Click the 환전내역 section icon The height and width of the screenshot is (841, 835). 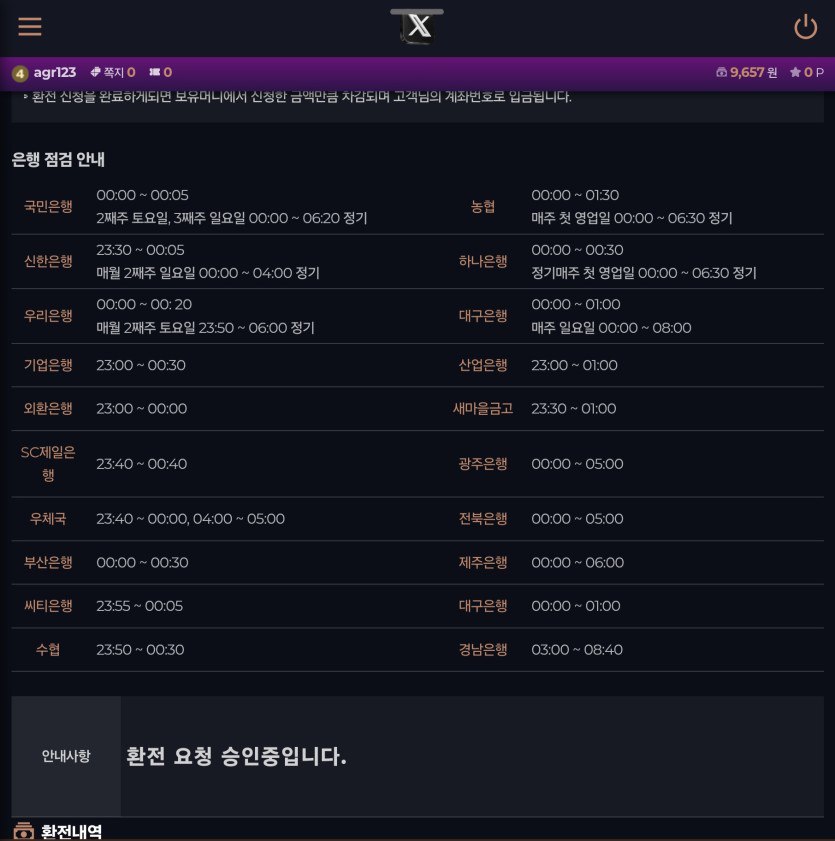coord(23,831)
